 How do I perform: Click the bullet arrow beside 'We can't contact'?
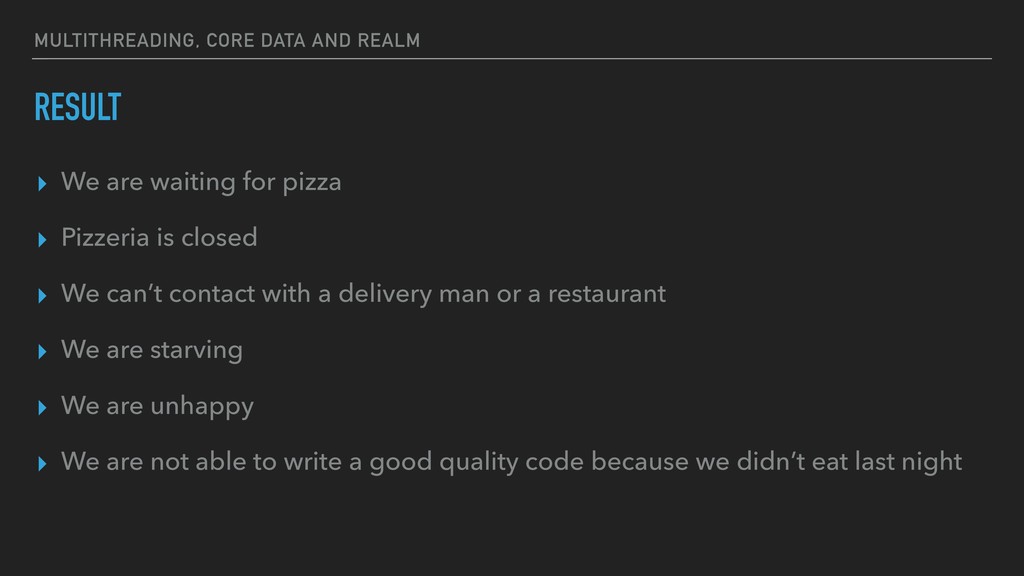(x=42, y=296)
